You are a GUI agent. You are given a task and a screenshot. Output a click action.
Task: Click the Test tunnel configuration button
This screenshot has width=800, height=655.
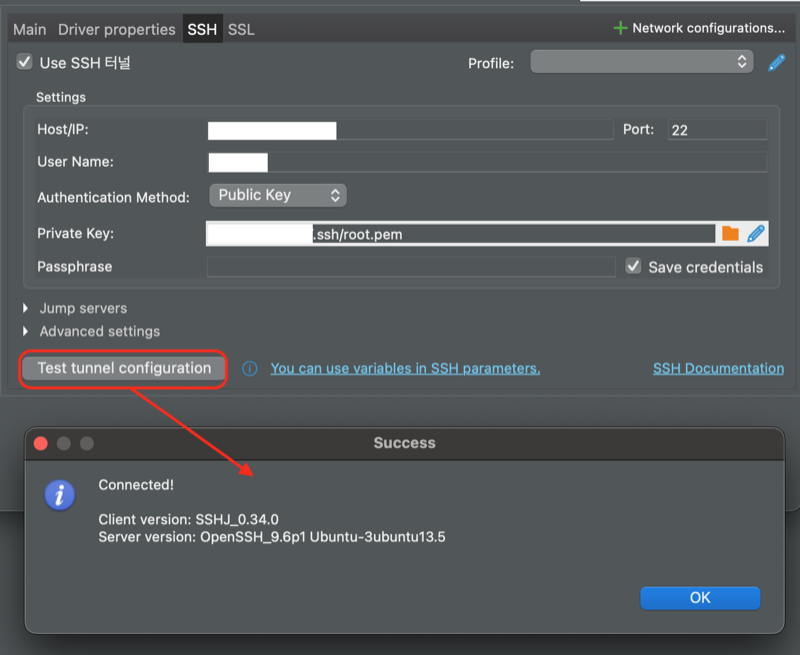(123, 368)
